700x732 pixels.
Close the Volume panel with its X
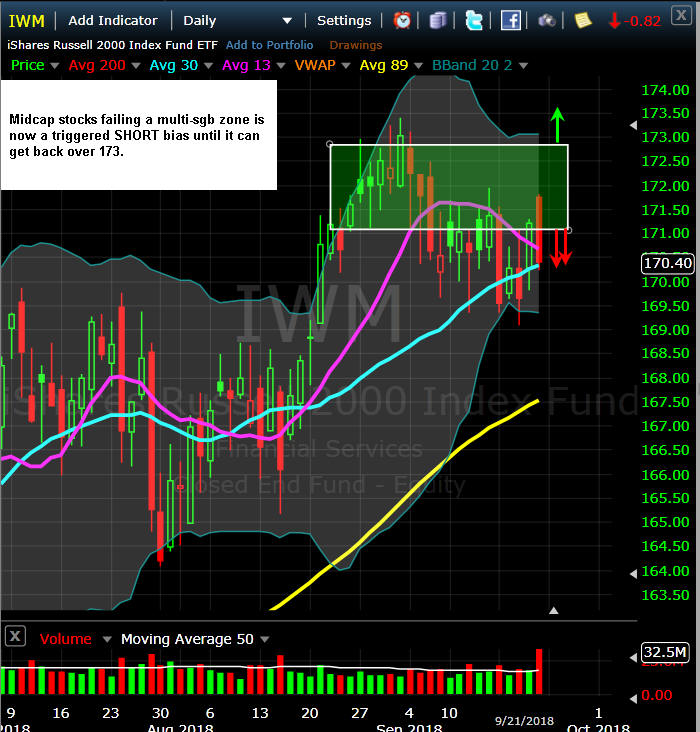[15, 636]
